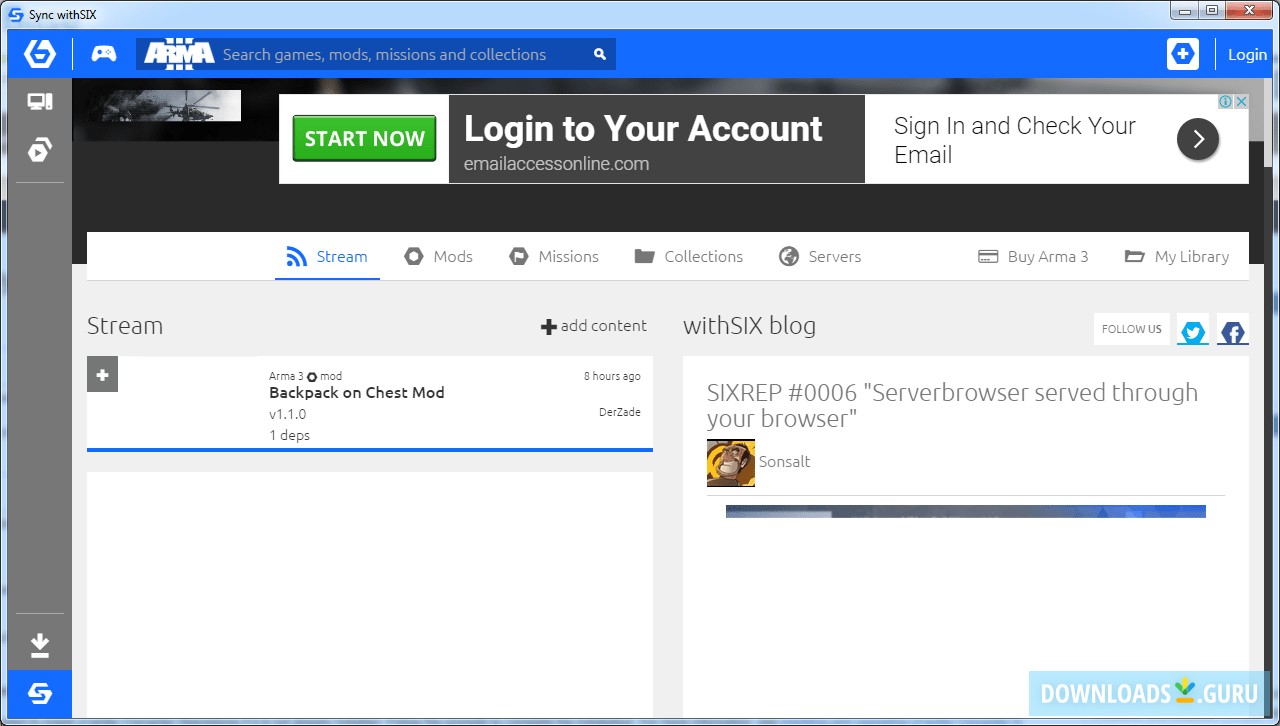
Task: Click the Sign In and Check Your Email ad text
Action: [x=1015, y=140]
